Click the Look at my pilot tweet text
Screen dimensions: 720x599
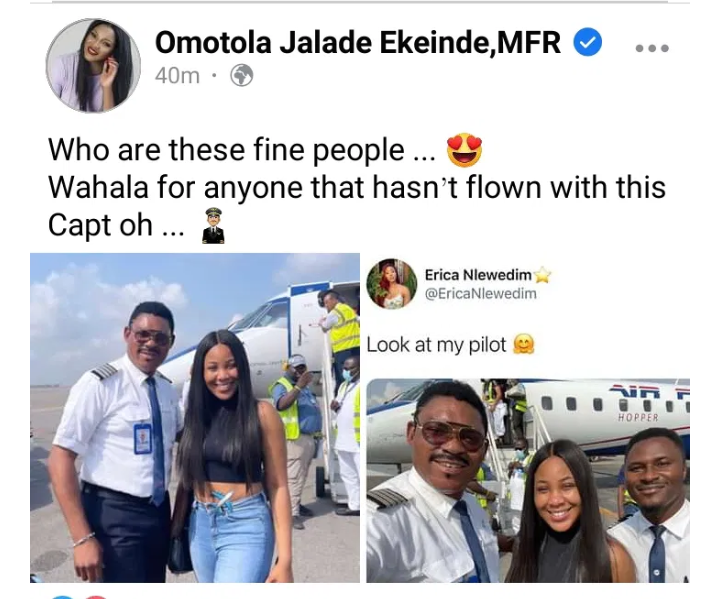coord(436,345)
